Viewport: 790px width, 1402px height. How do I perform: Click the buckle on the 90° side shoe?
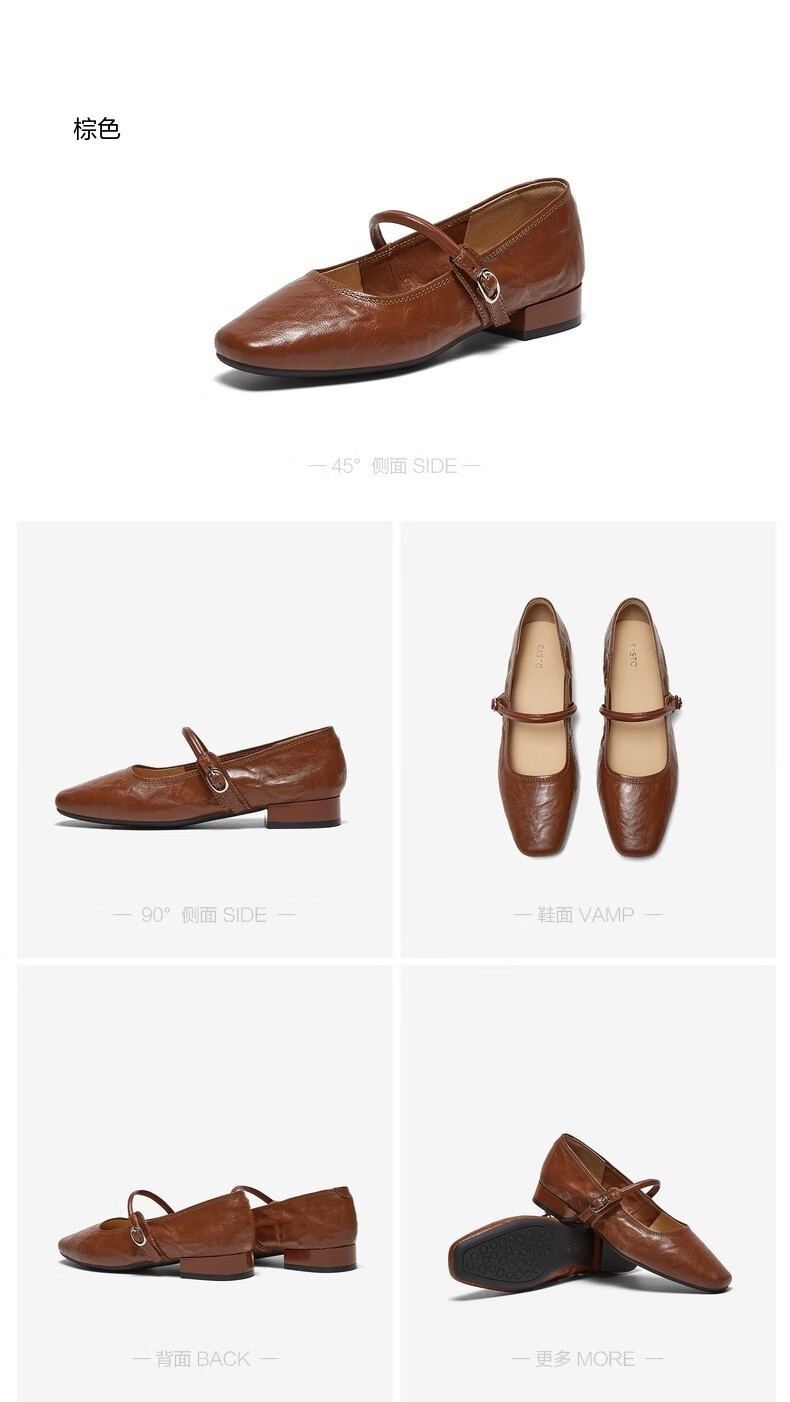point(217,780)
